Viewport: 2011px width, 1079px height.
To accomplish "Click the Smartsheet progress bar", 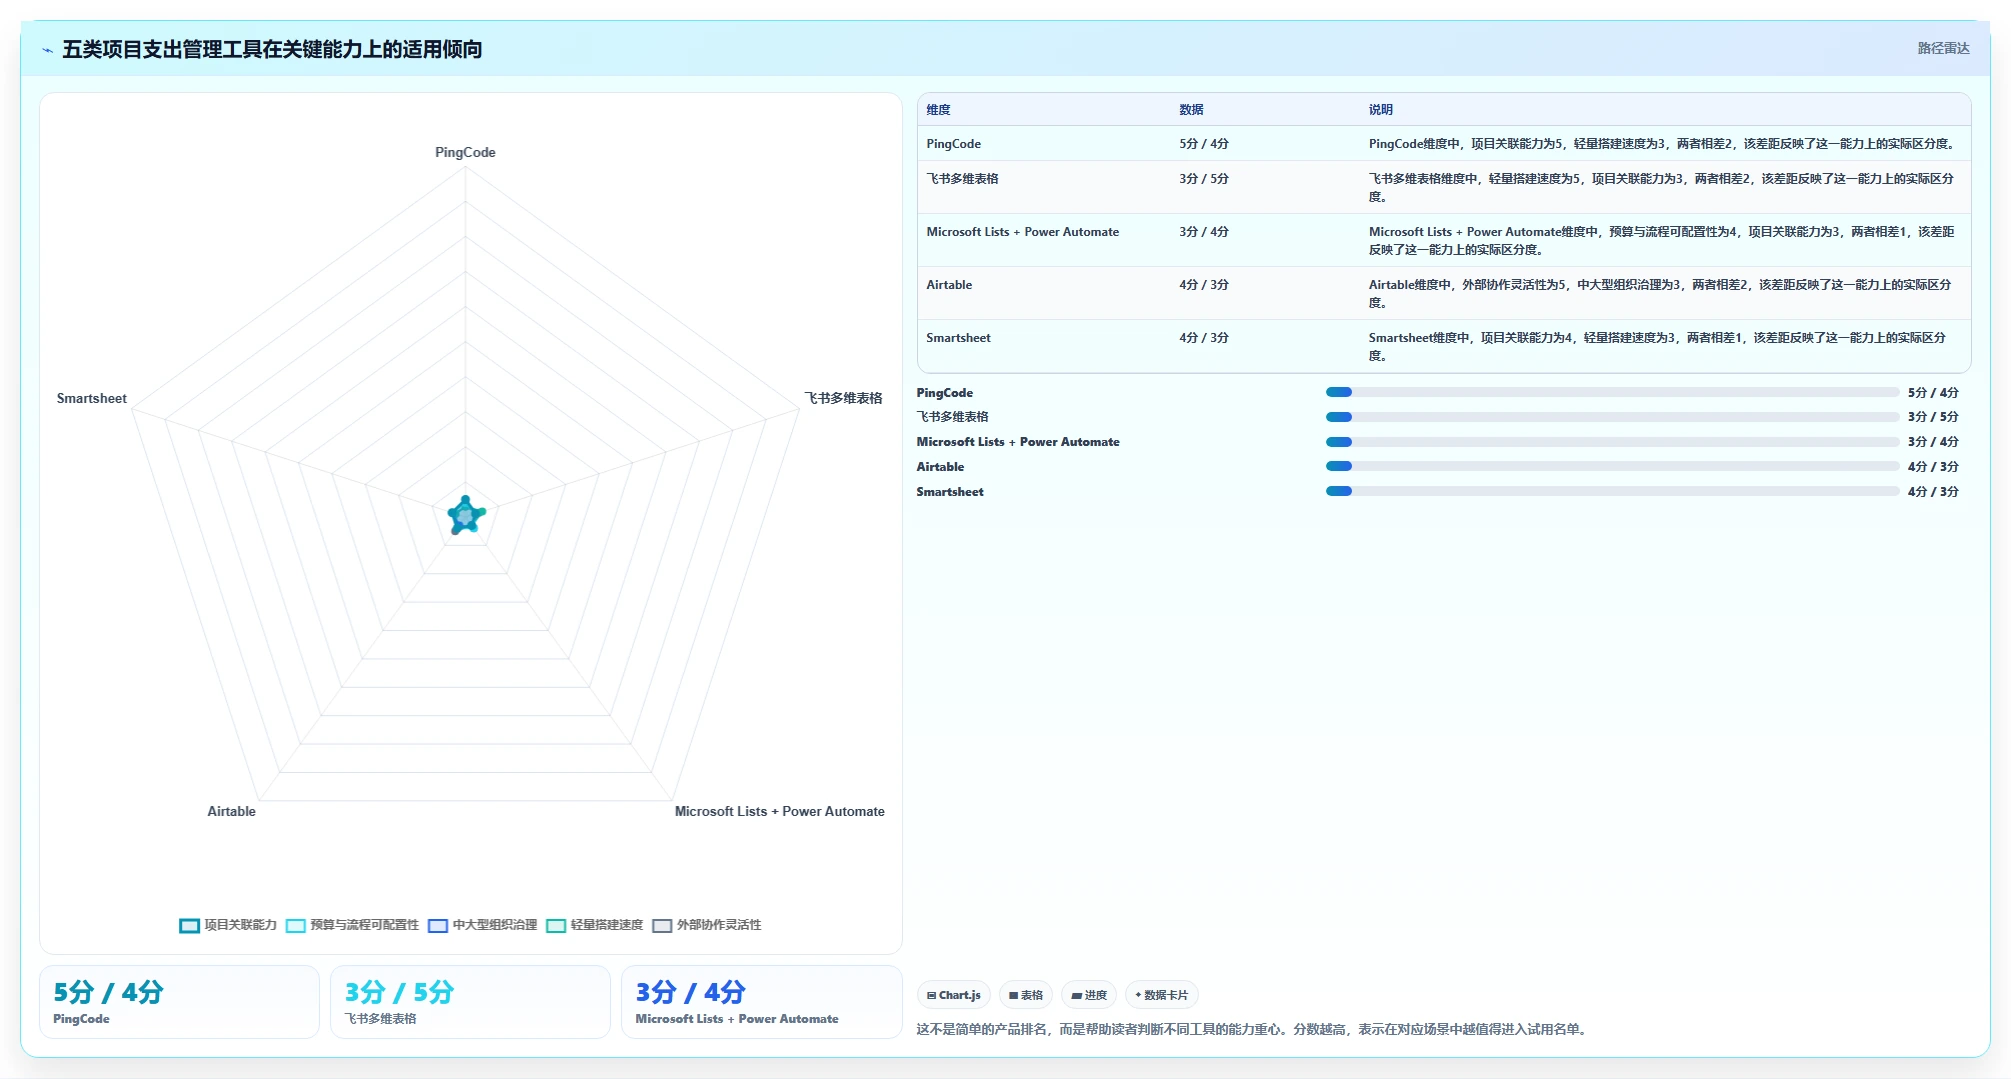I will (x=1612, y=491).
